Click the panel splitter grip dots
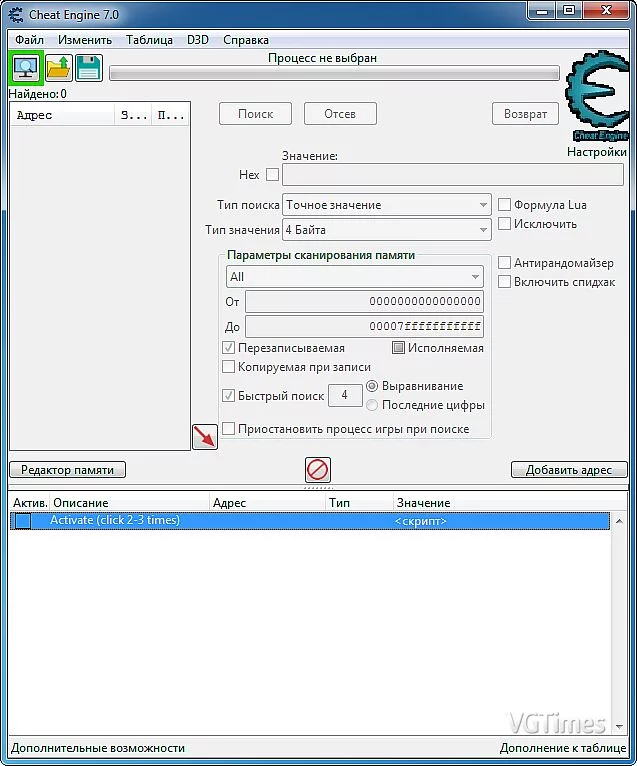637x766 pixels. point(318,488)
